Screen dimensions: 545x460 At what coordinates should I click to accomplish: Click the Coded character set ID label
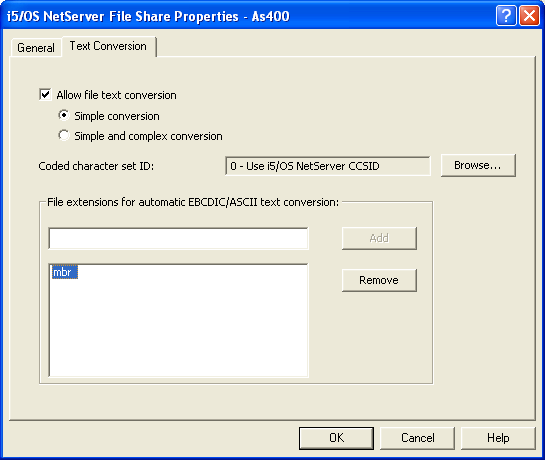96,166
